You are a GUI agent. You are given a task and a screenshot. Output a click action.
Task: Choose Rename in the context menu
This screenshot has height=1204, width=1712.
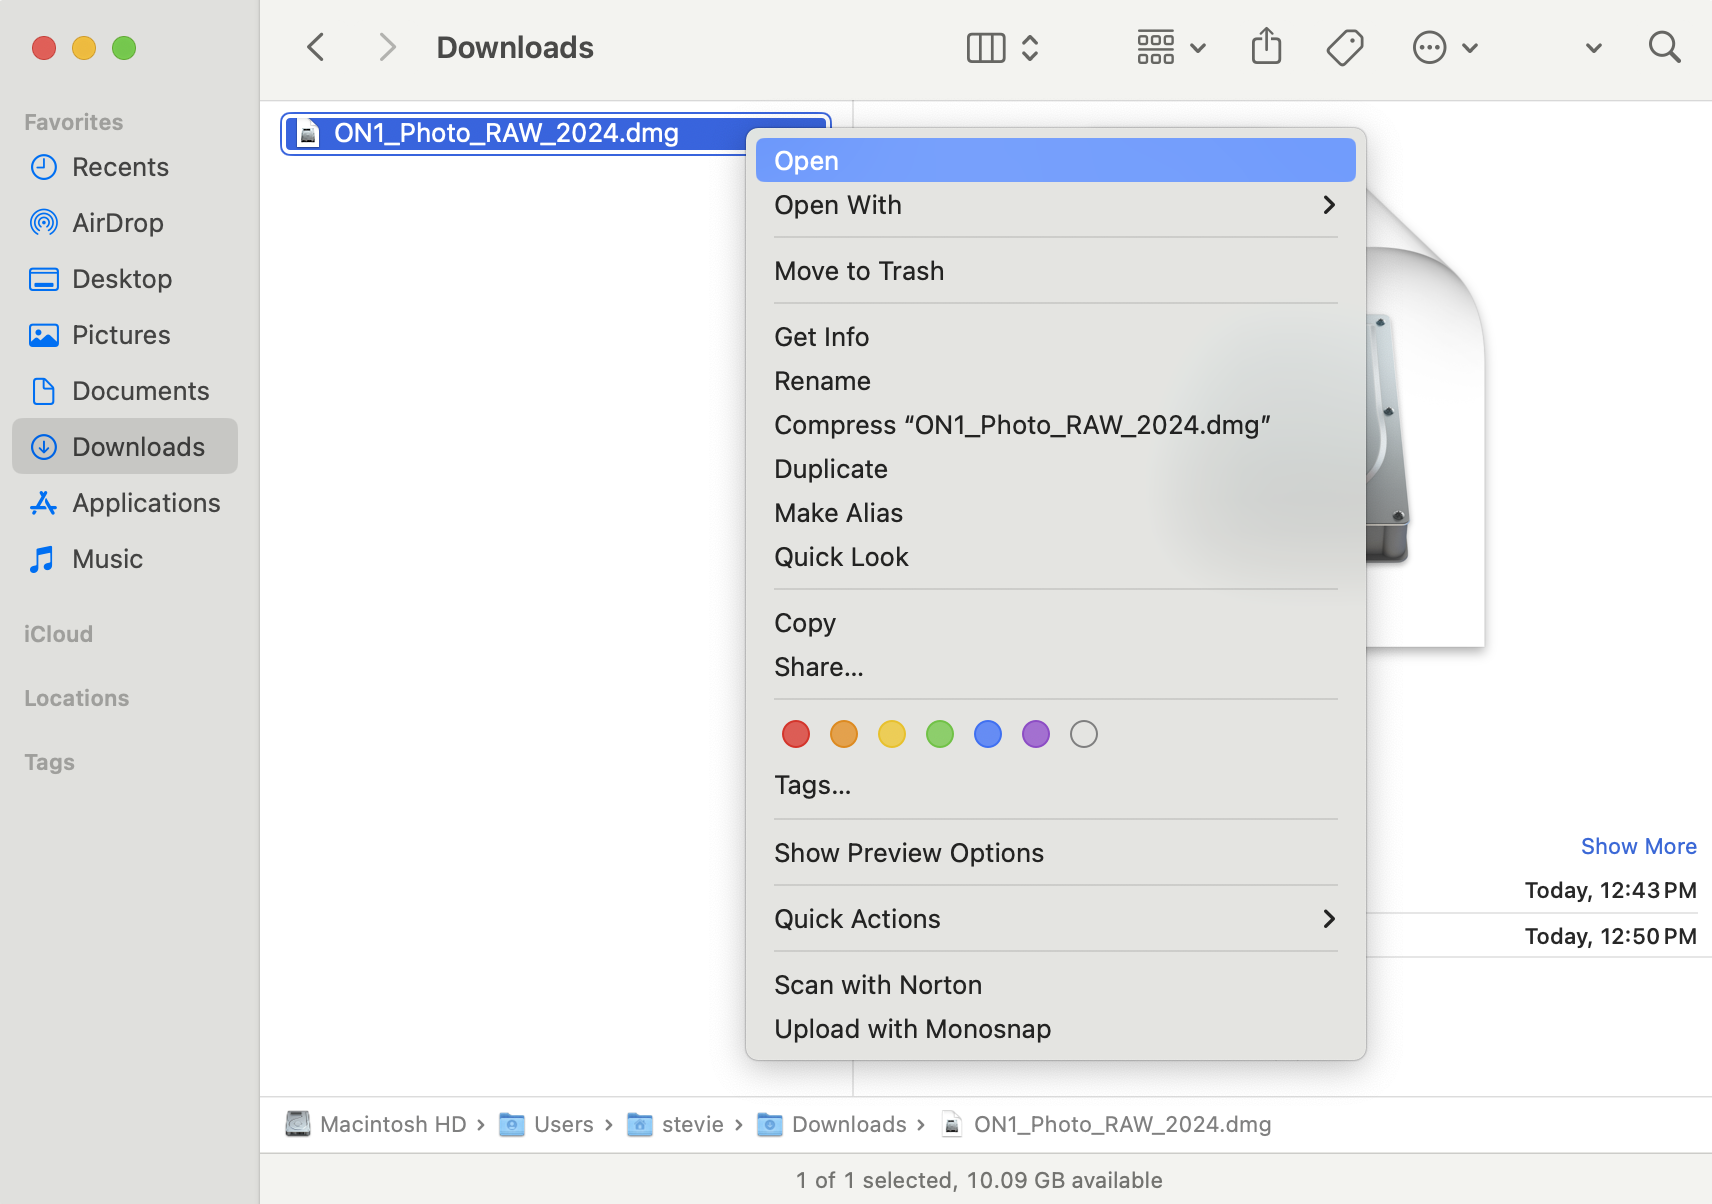[1056, 381]
